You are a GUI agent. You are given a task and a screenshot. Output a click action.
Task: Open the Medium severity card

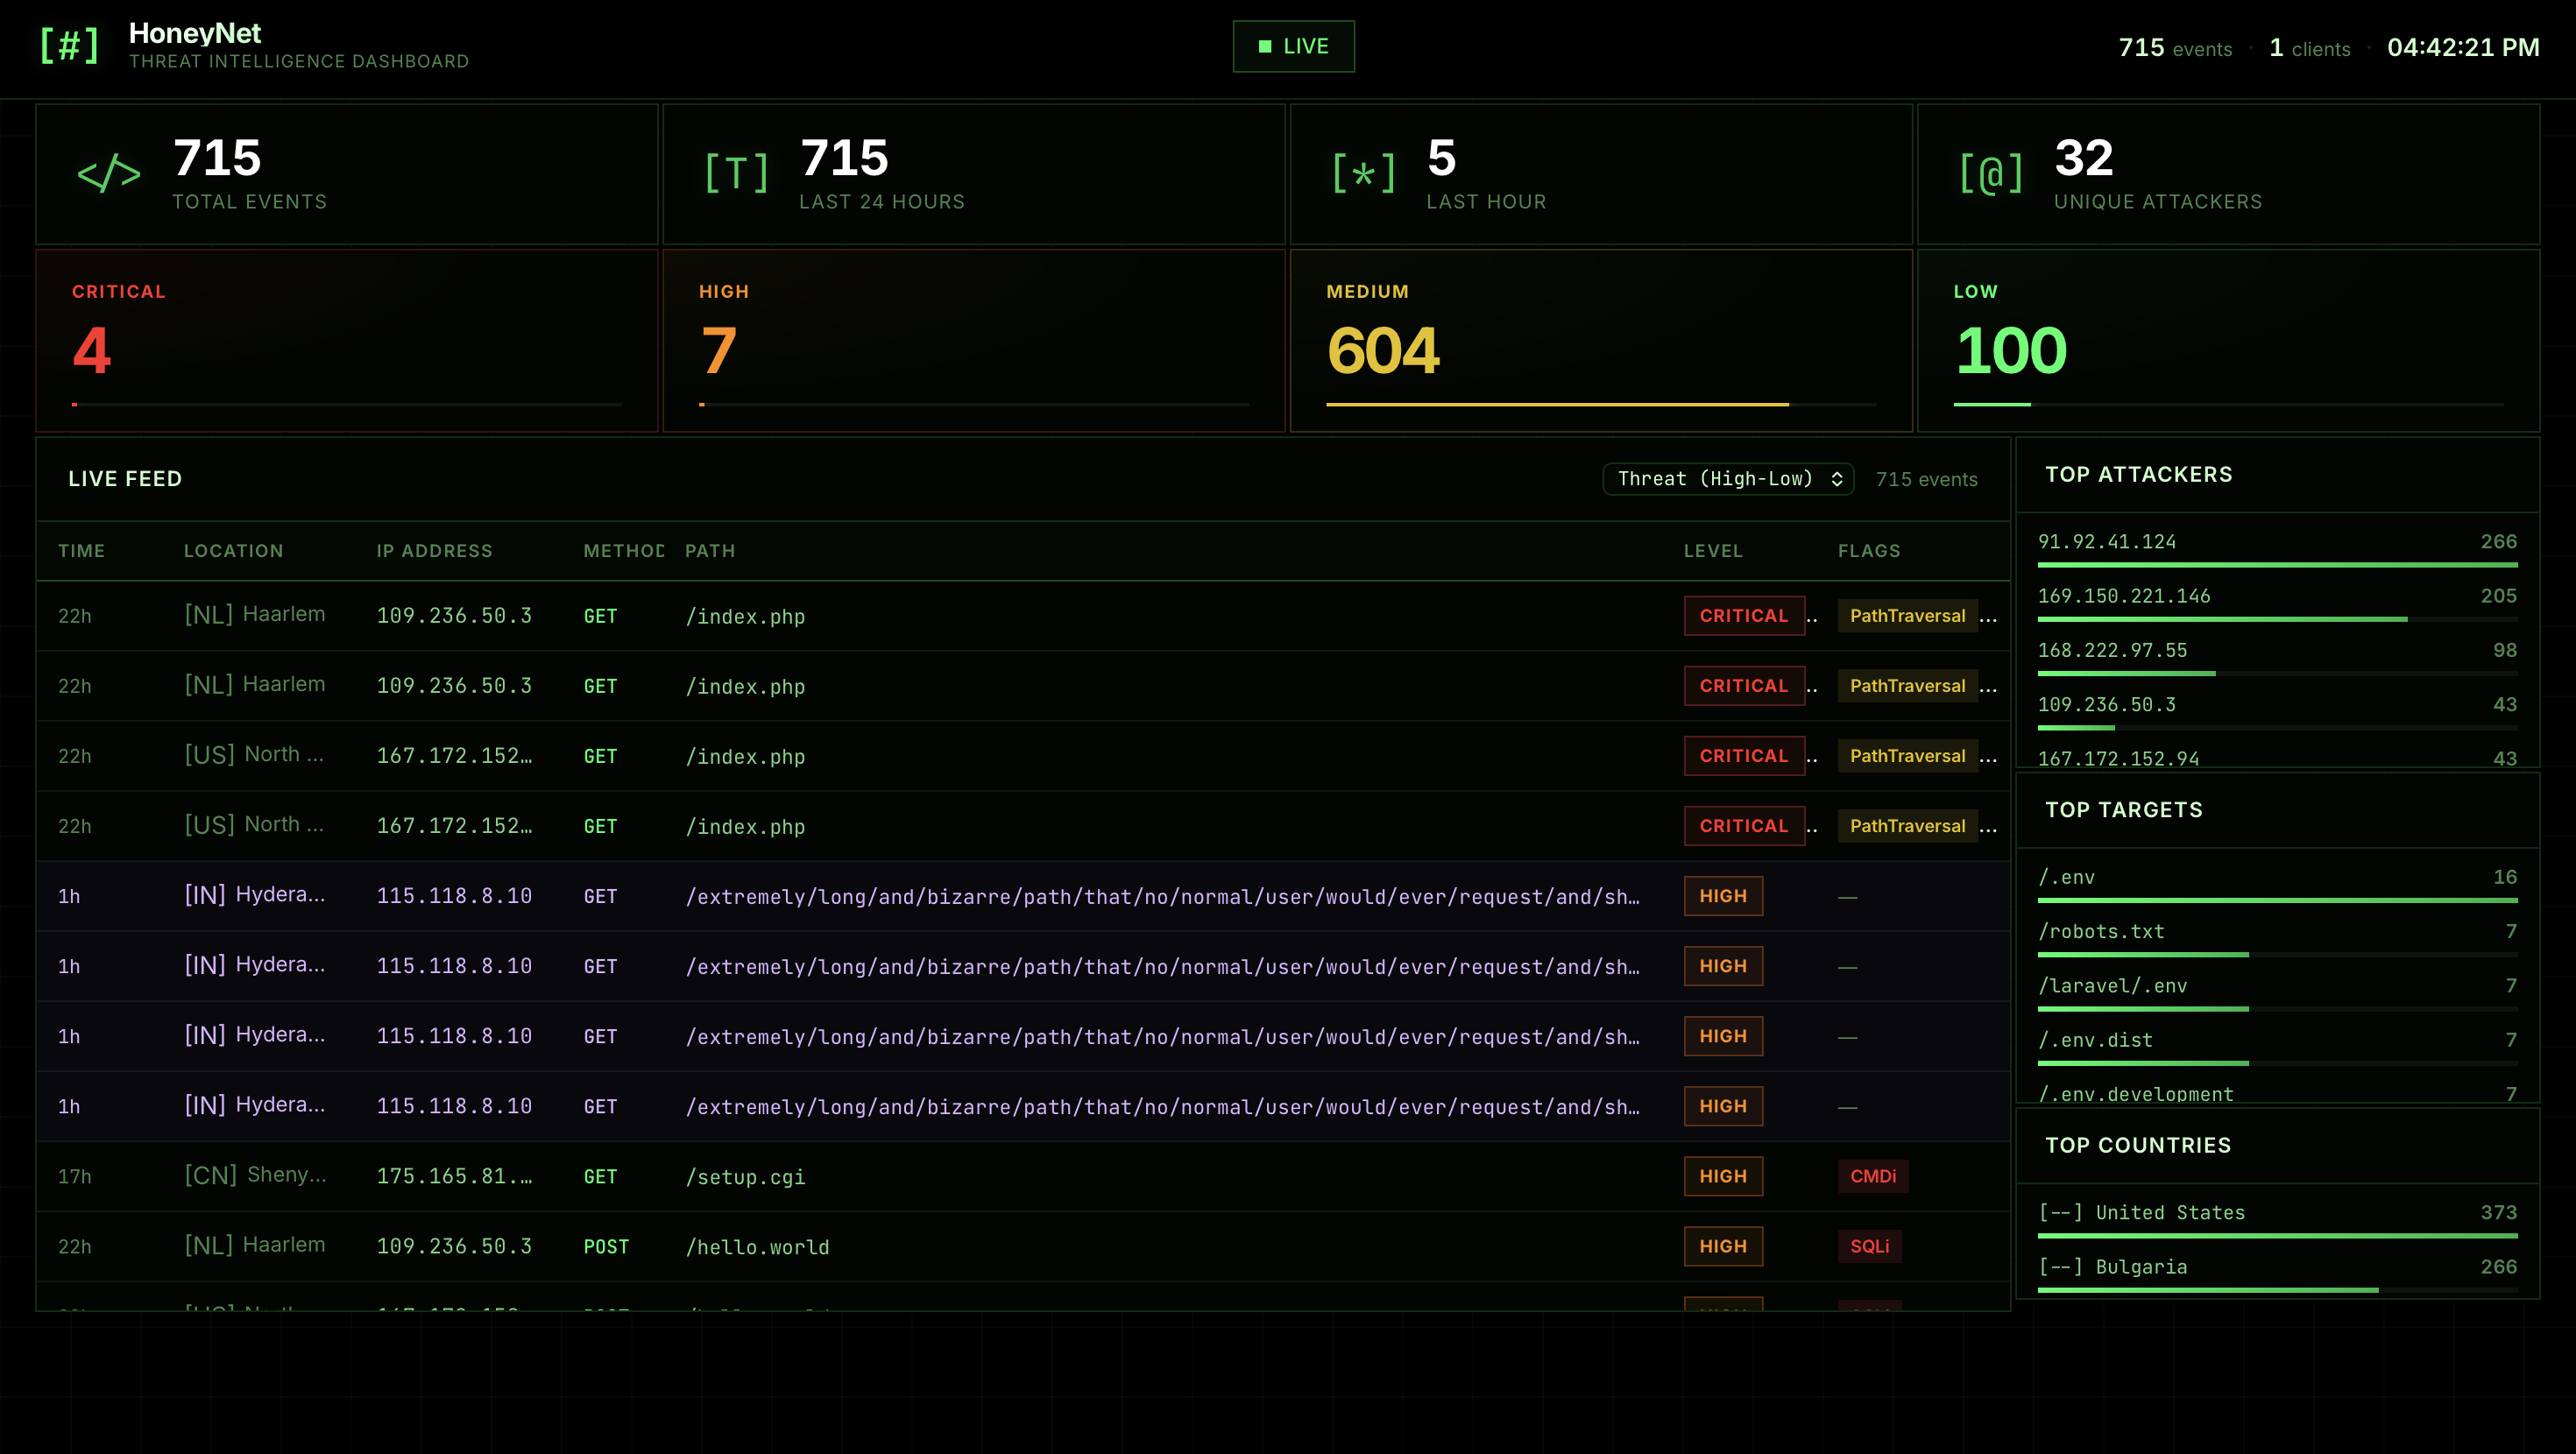click(1601, 341)
